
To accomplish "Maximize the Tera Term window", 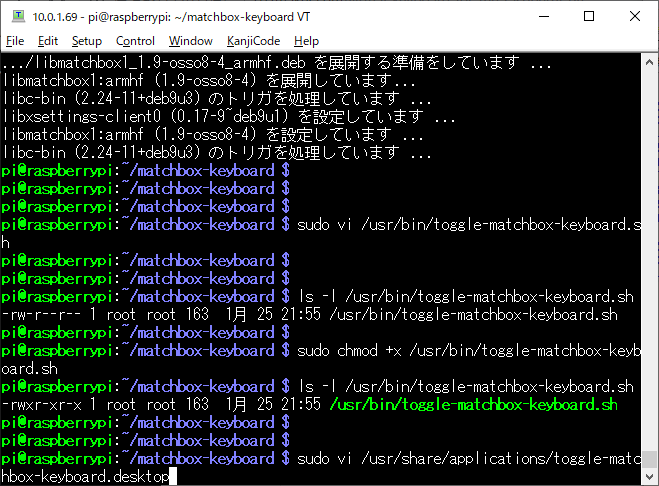I will (x=589, y=16).
